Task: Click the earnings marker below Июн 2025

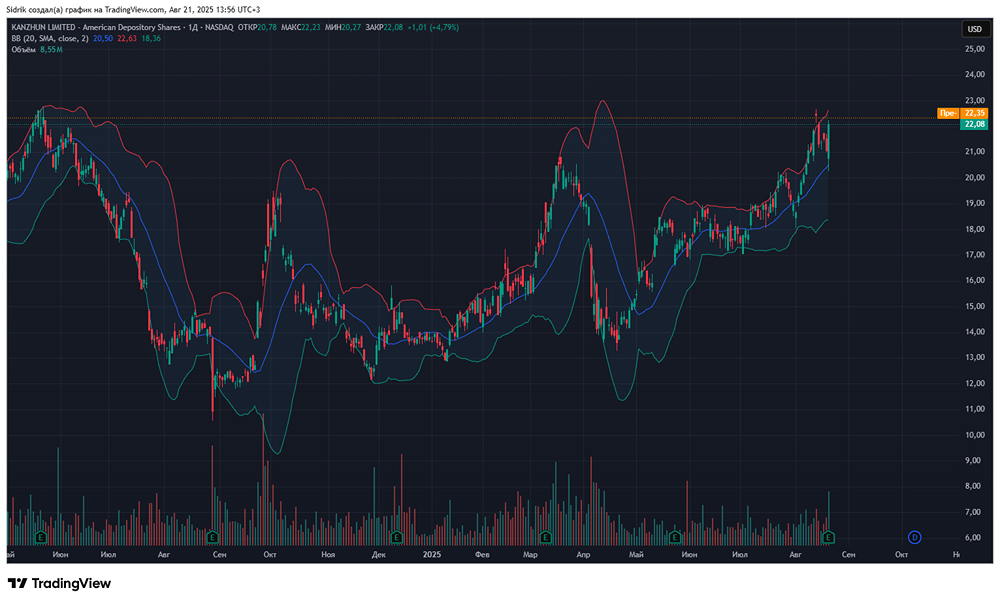Action: point(675,537)
